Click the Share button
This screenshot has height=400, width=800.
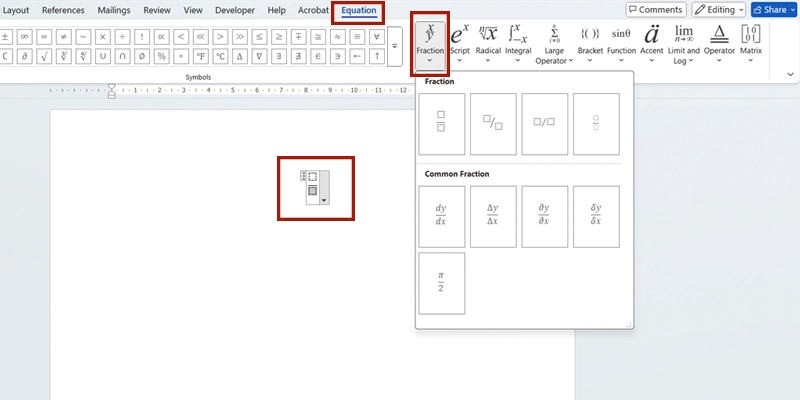point(774,9)
